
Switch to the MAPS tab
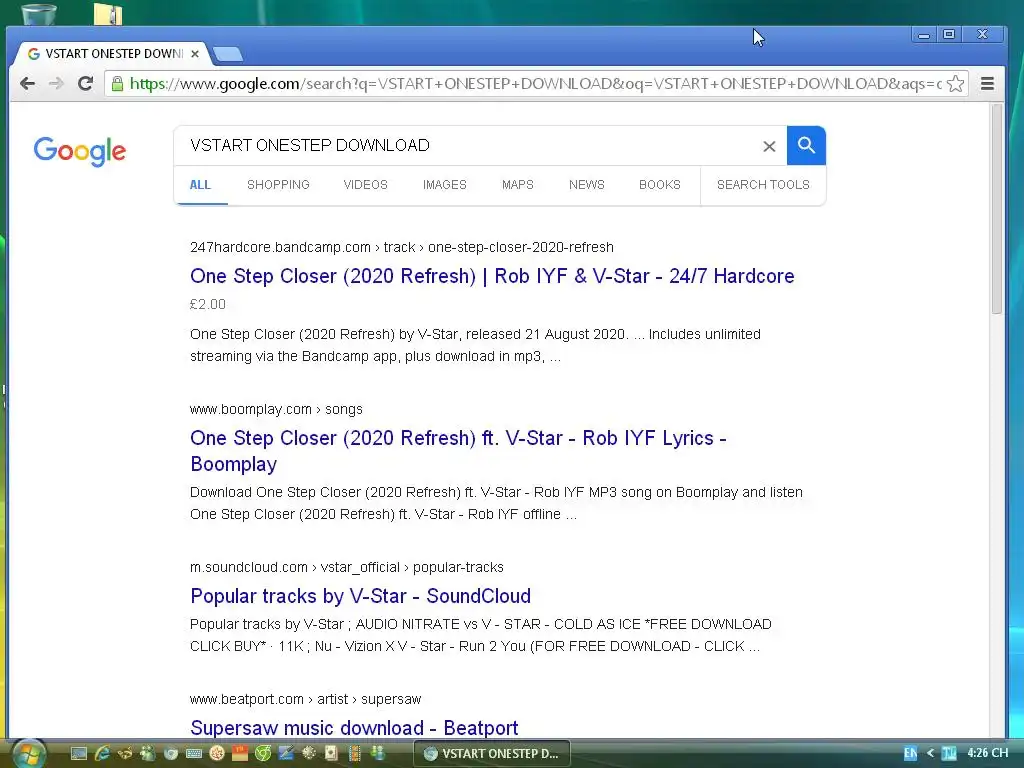[518, 185]
